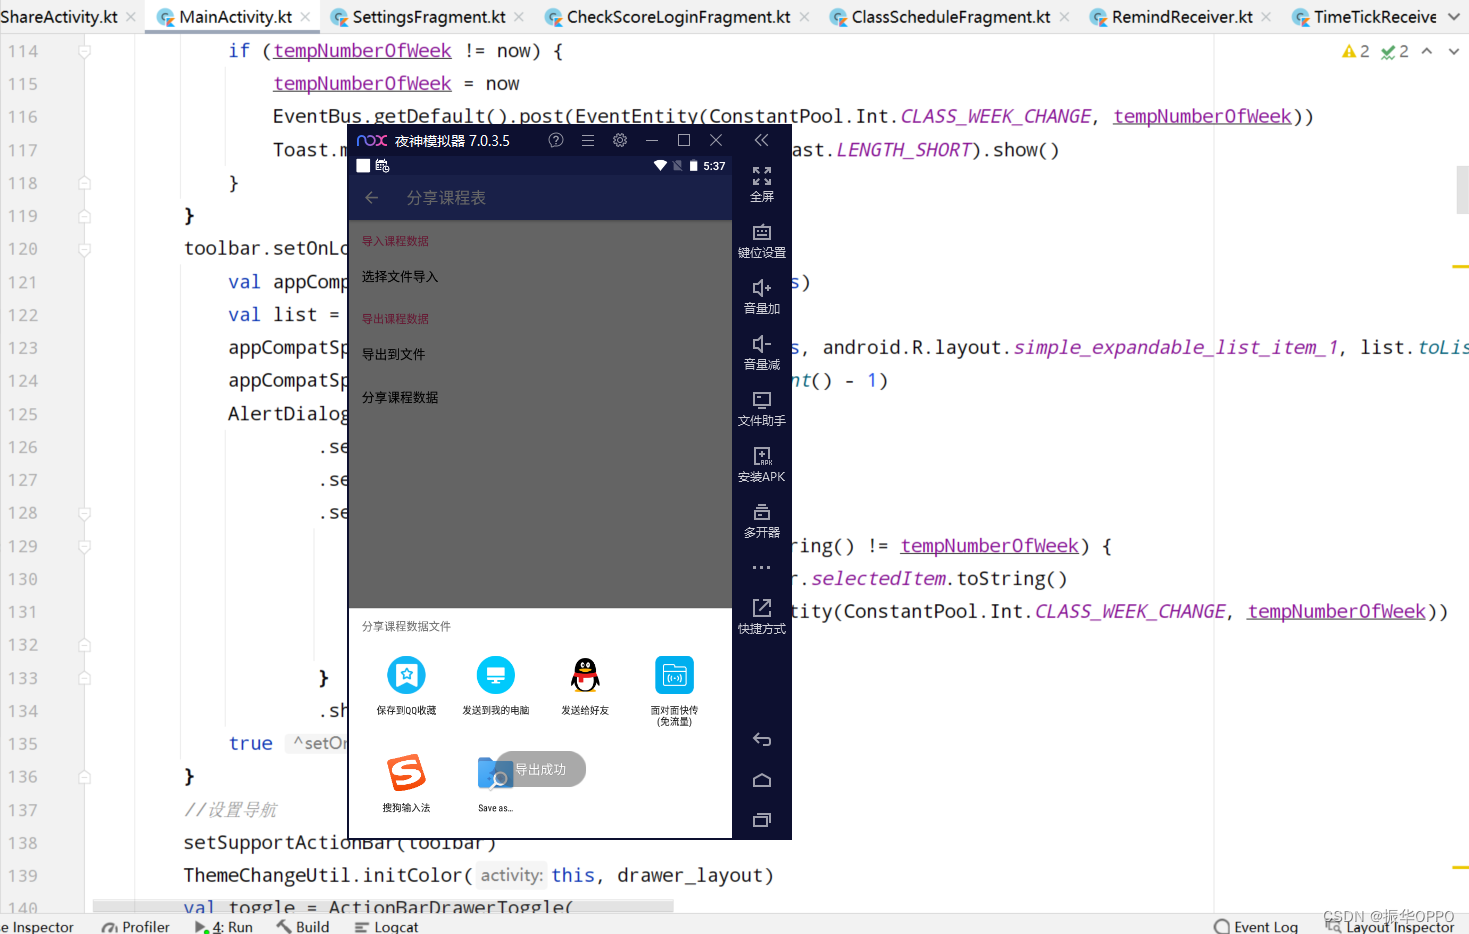Tap the Android recent apps button in Nox
The image size is (1469, 934).
(761, 820)
